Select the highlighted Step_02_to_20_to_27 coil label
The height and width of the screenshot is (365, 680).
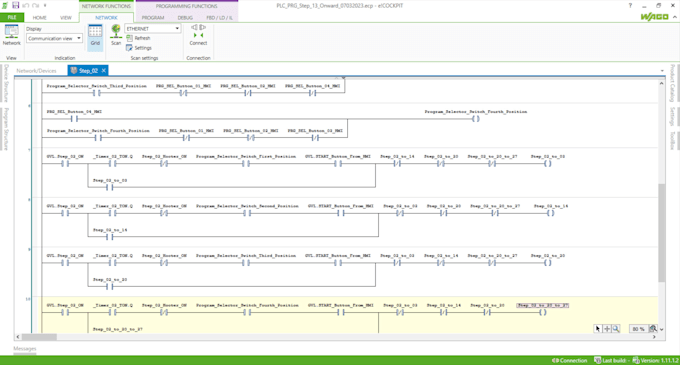click(x=543, y=305)
